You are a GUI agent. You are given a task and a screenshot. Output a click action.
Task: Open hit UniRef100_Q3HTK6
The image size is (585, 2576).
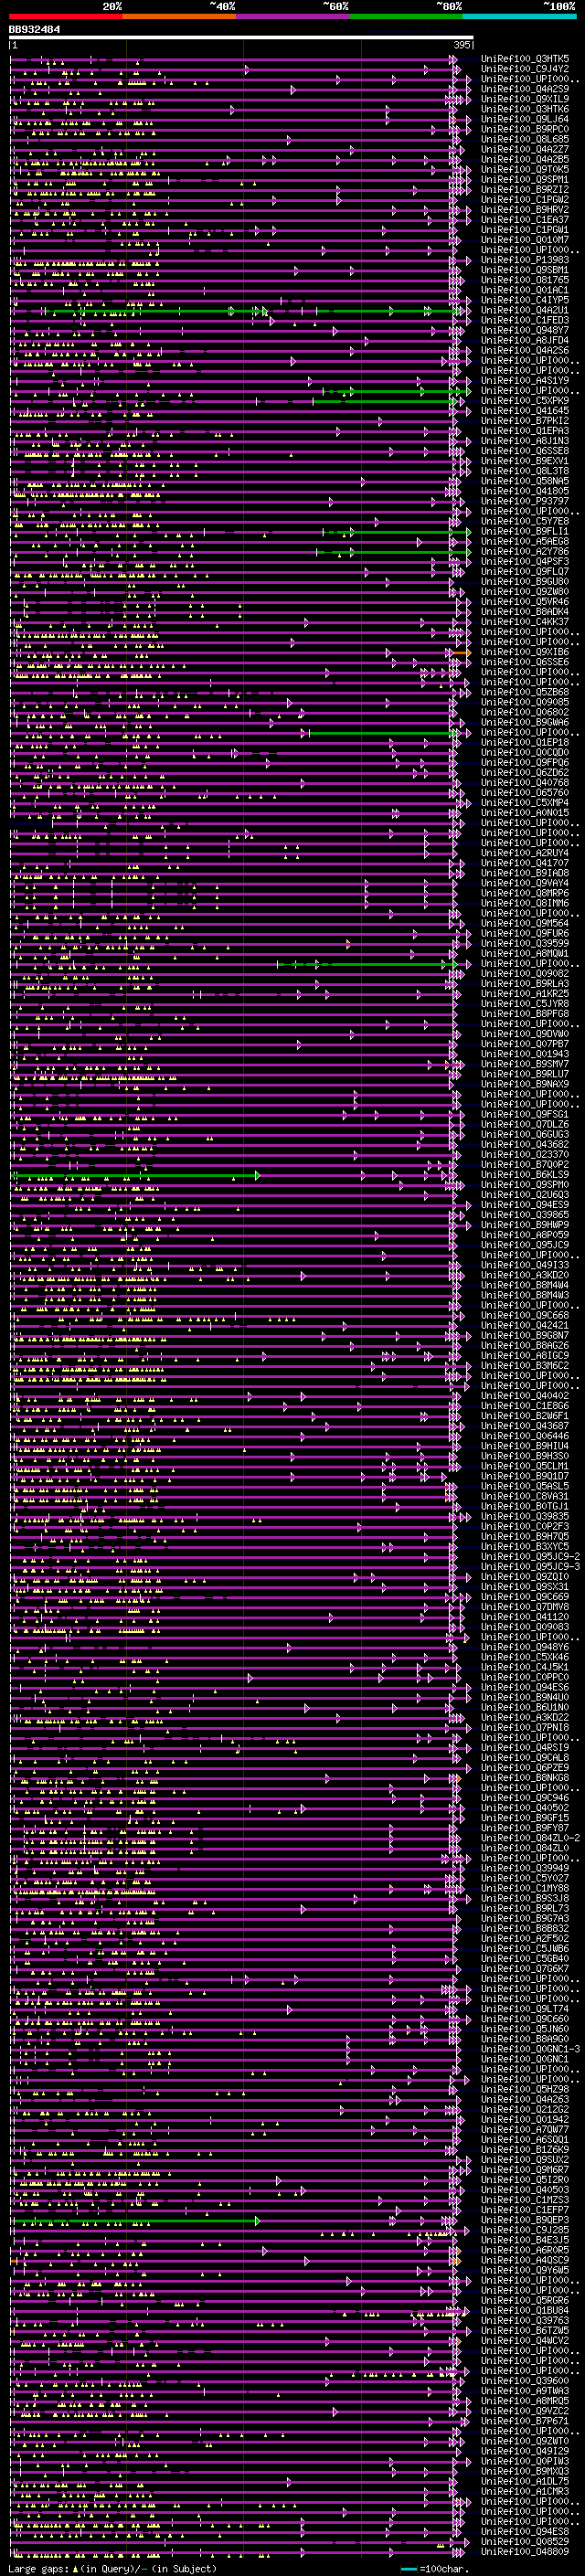(x=525, y=109)
